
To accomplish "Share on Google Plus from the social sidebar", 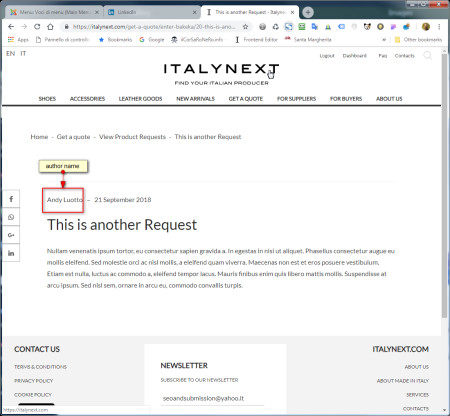I will (11, 235).
